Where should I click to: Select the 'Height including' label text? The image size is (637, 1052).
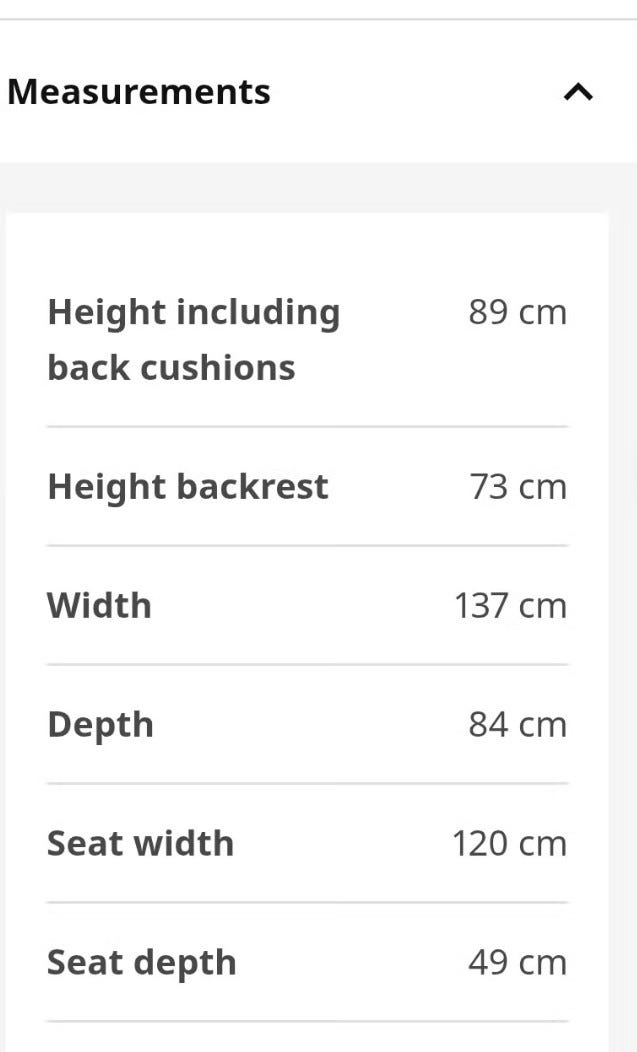(194, 313)
